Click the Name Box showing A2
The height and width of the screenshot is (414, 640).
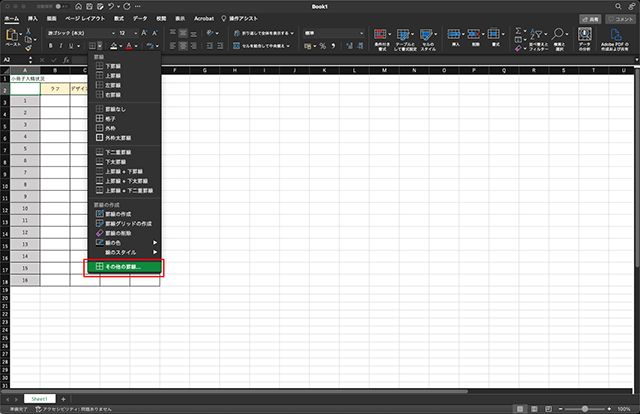15,59
